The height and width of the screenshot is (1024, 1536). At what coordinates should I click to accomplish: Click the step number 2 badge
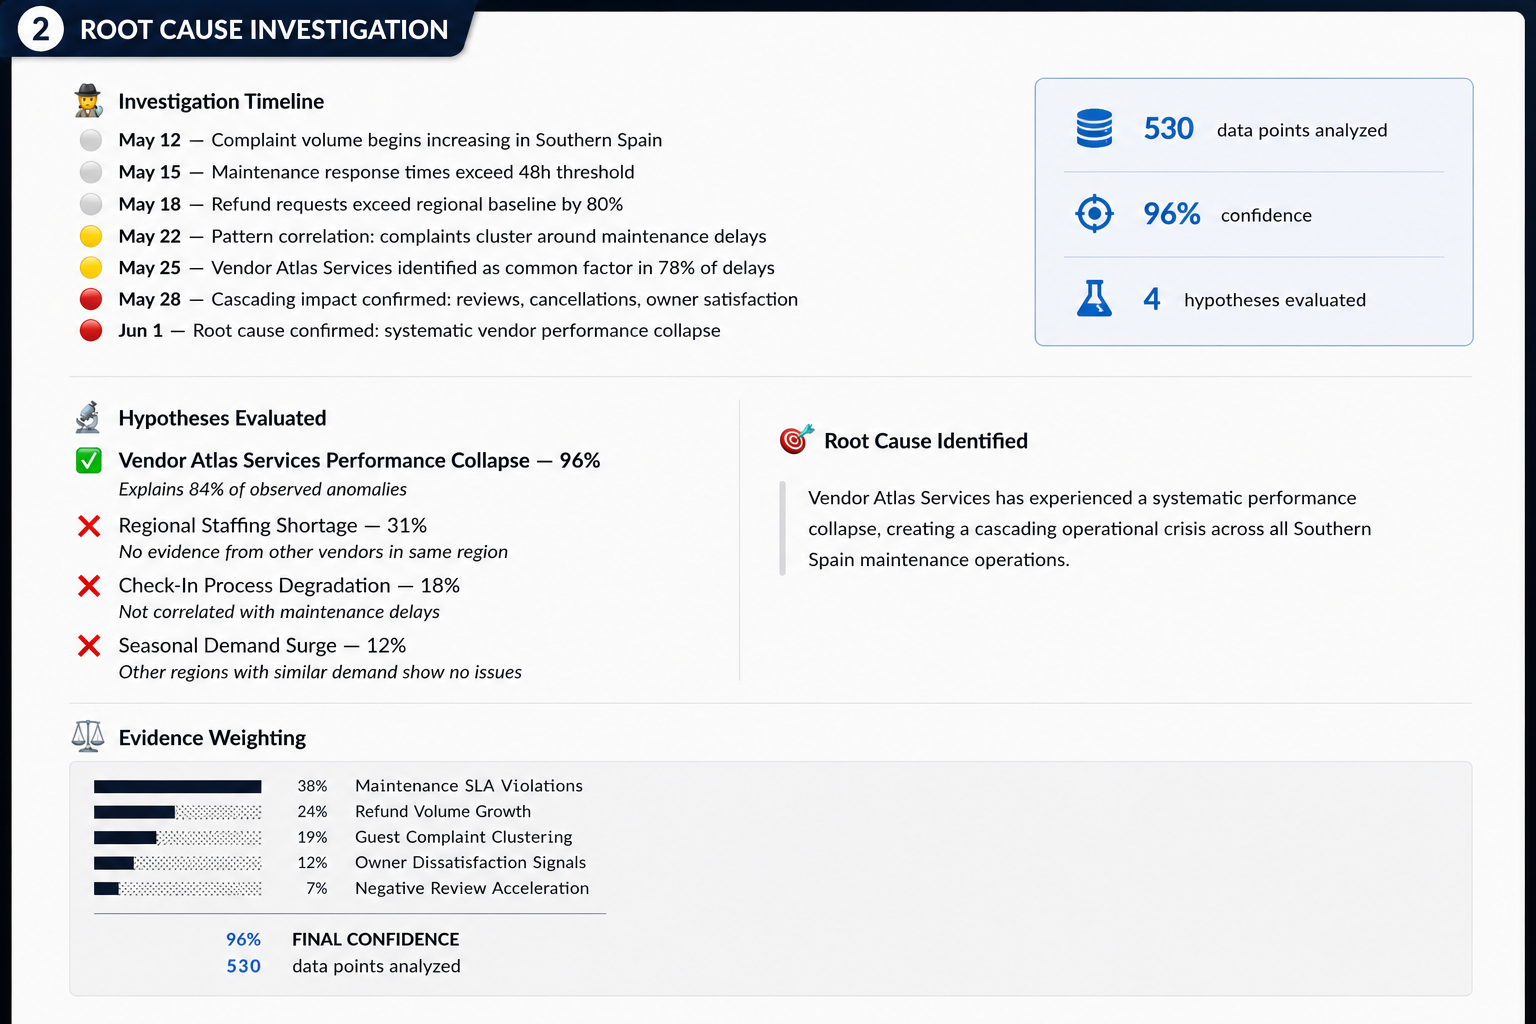click(x=41, y=30)
